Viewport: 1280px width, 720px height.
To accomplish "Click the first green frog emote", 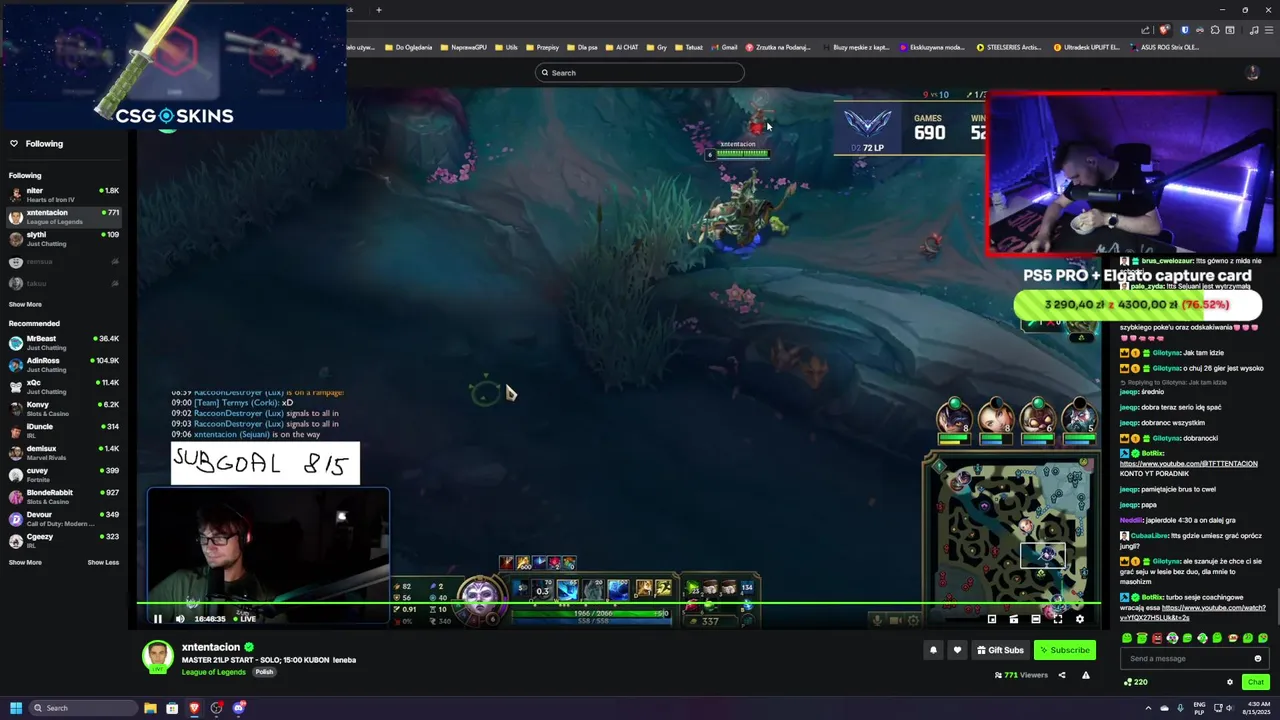I will (1127, 638).
